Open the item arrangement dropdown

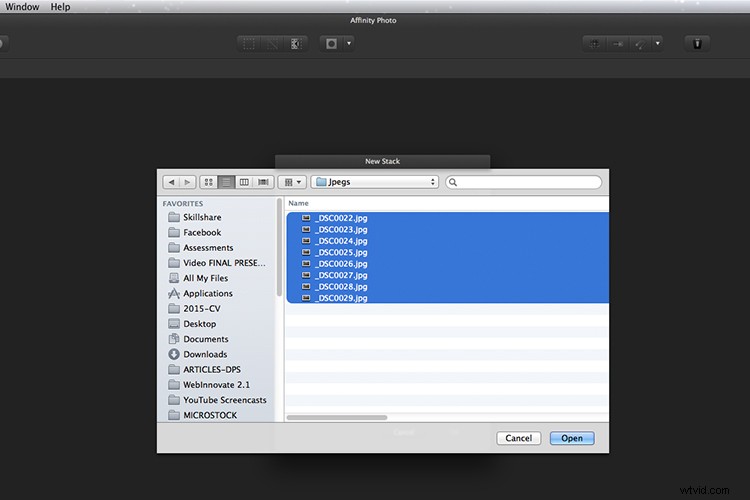pyautogui.click(x=292, y=182)
